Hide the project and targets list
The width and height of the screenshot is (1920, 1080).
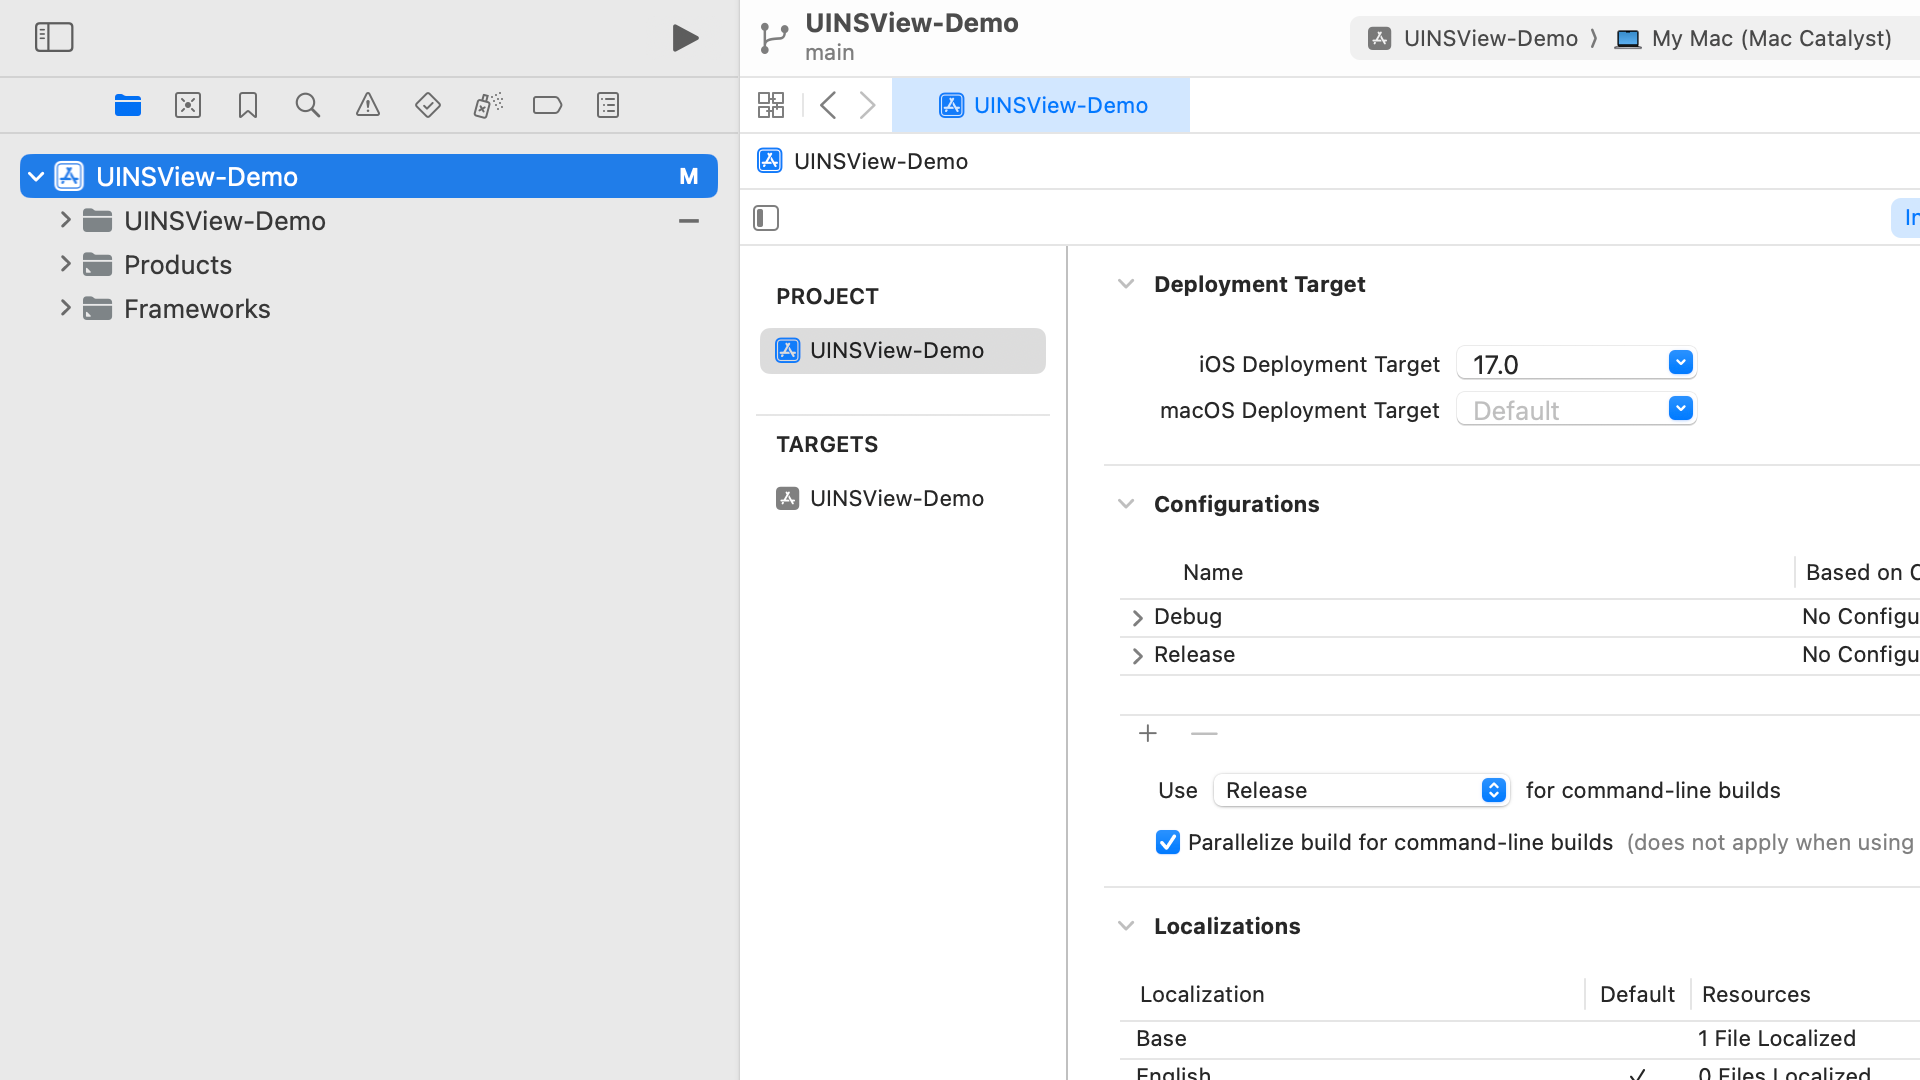pyautogui.click(x=766, y=218)
